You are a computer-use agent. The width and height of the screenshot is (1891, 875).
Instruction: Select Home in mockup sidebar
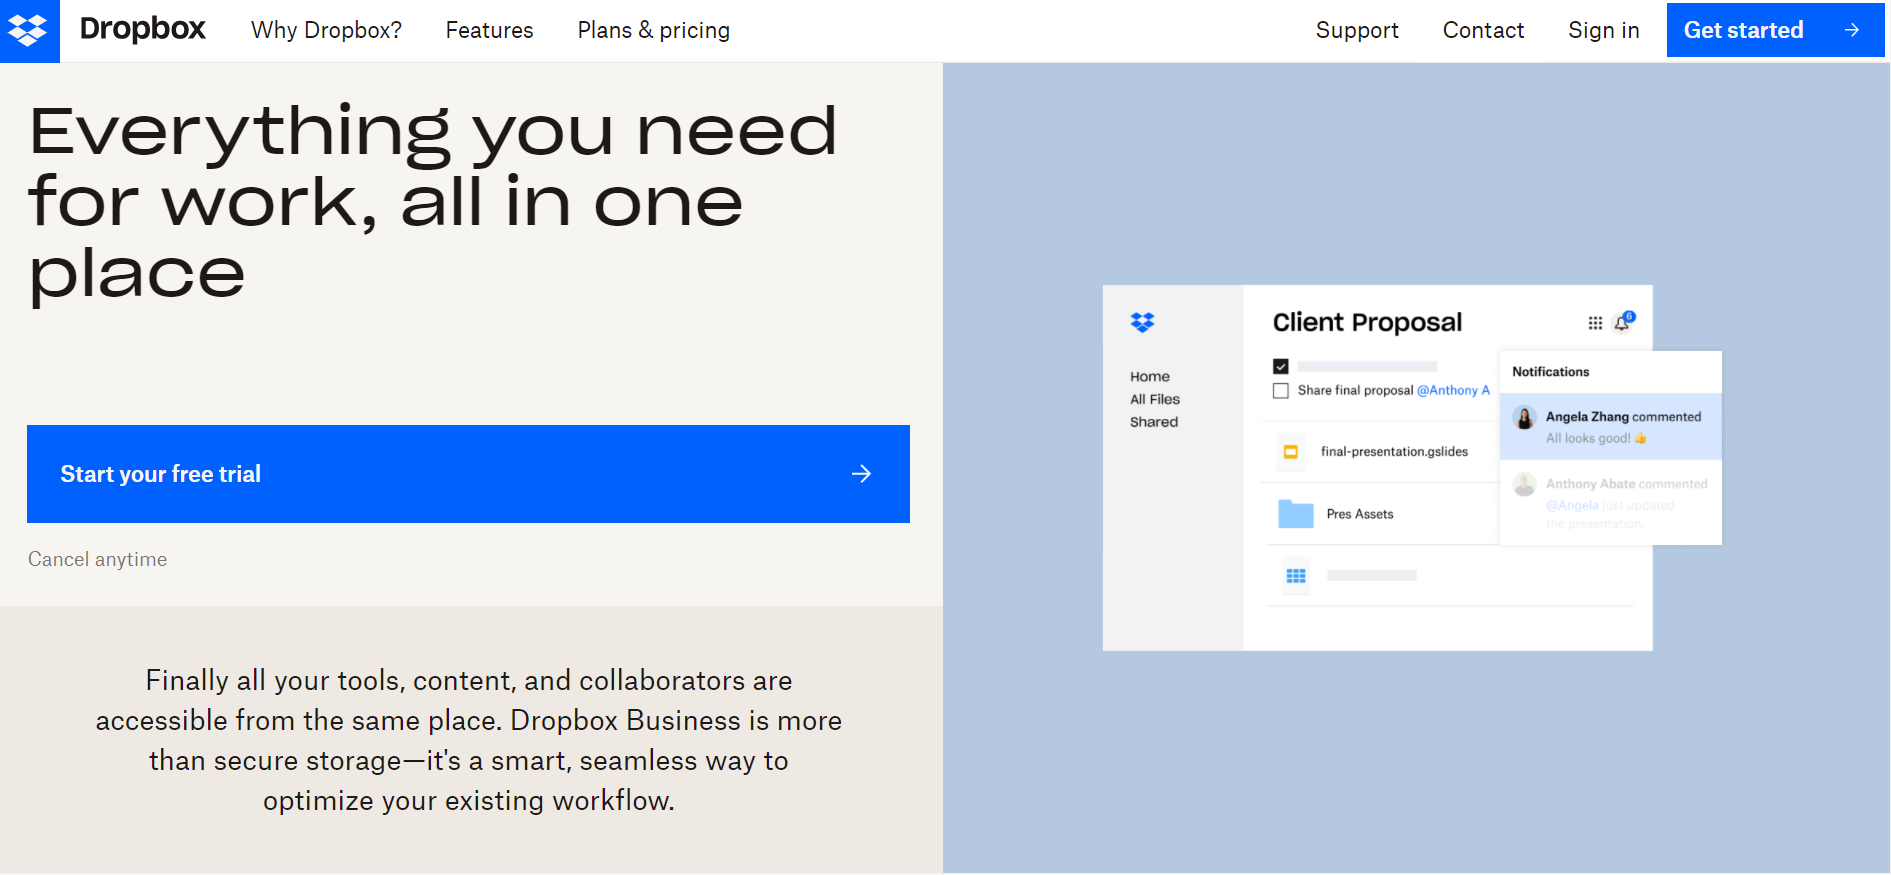tap(1150, 377)
